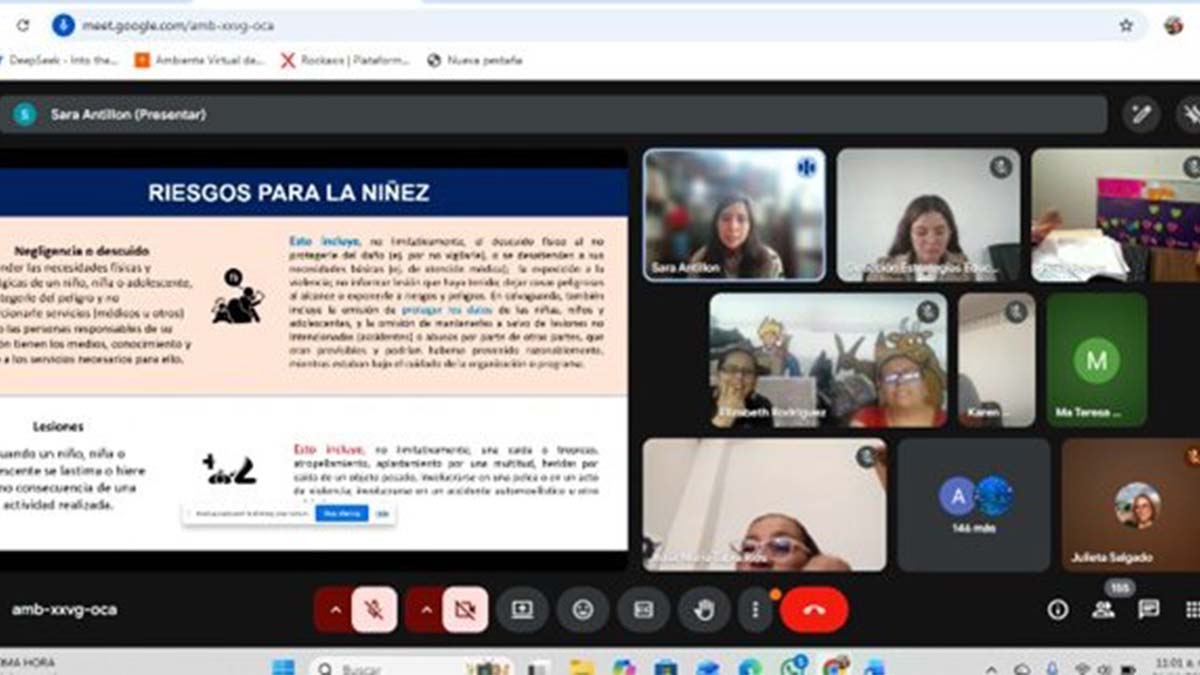Open the chat with everyone panel
Image resolution: width=1200 pixels, height=675 pixels.
(1149, 610)
